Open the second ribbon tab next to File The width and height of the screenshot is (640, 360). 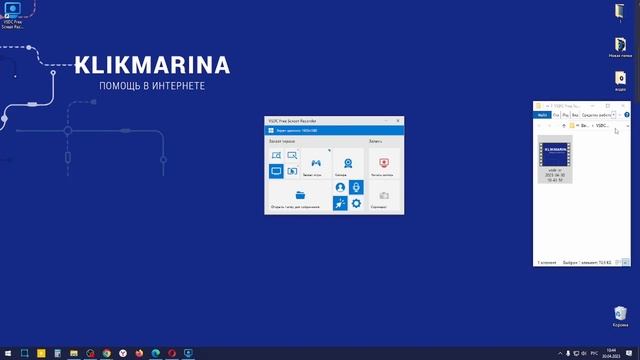pyautogui.click(x=556, y=115)
